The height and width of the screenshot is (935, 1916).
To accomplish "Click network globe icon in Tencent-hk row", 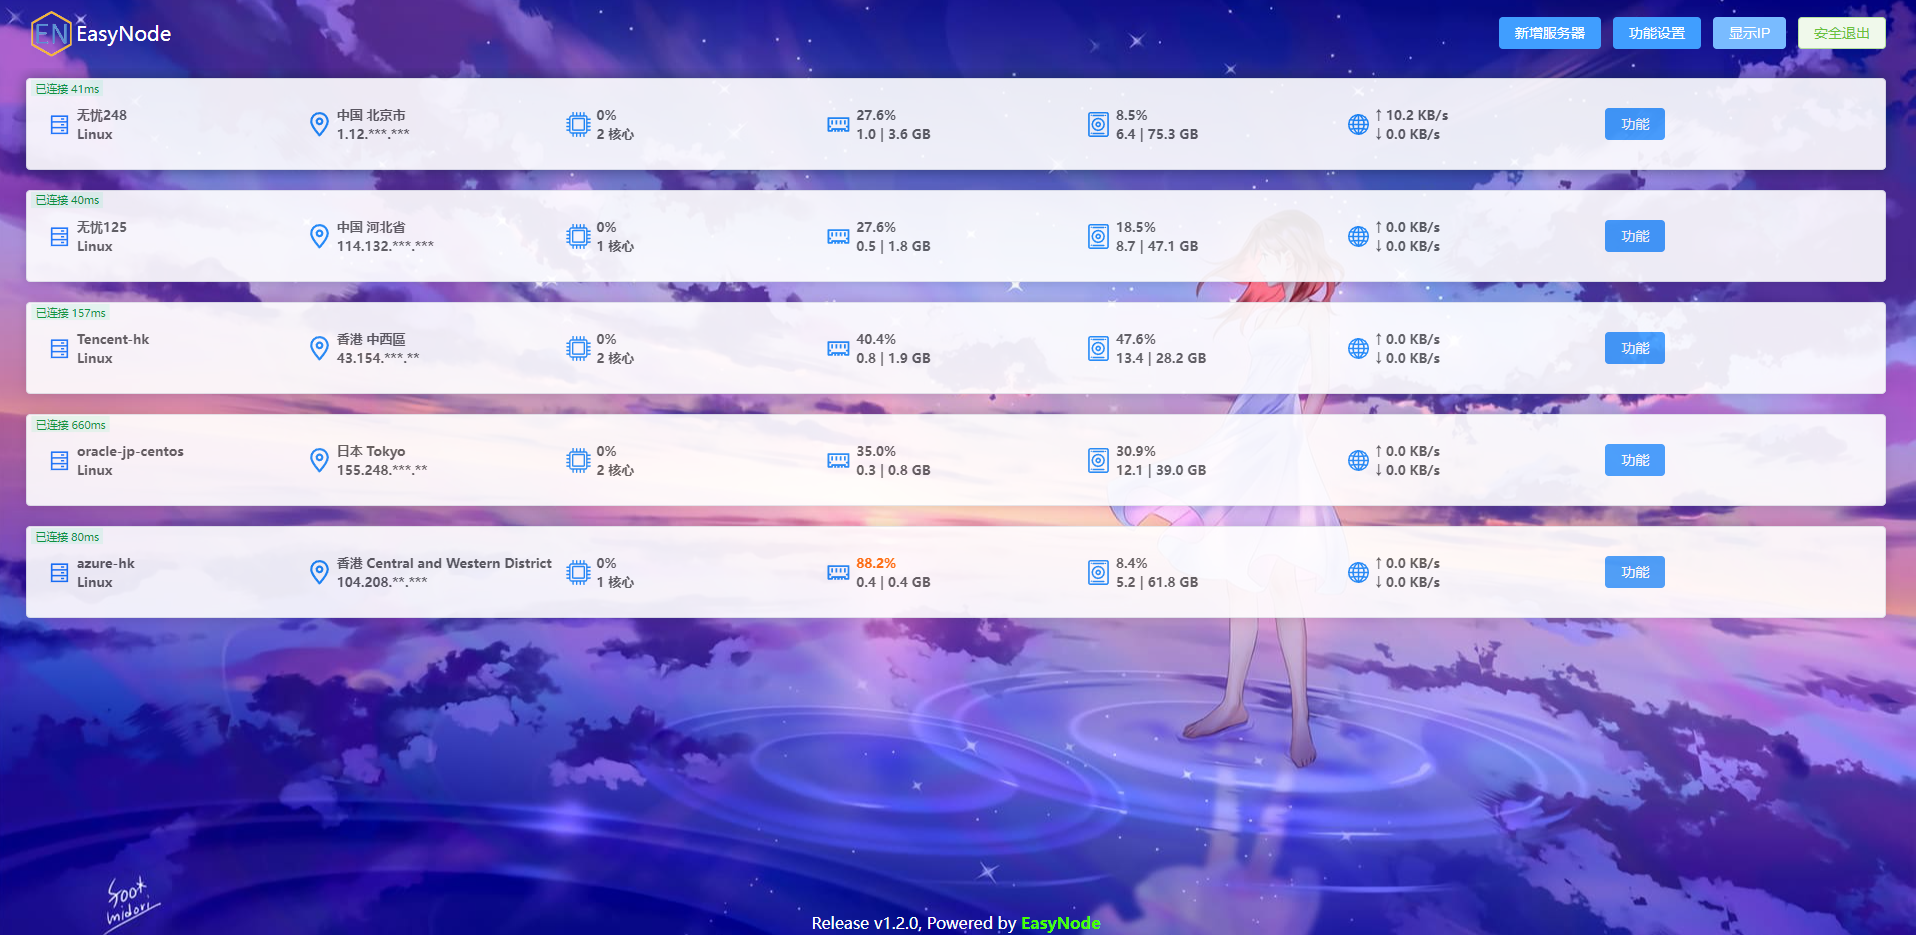I will (1358, 349).
